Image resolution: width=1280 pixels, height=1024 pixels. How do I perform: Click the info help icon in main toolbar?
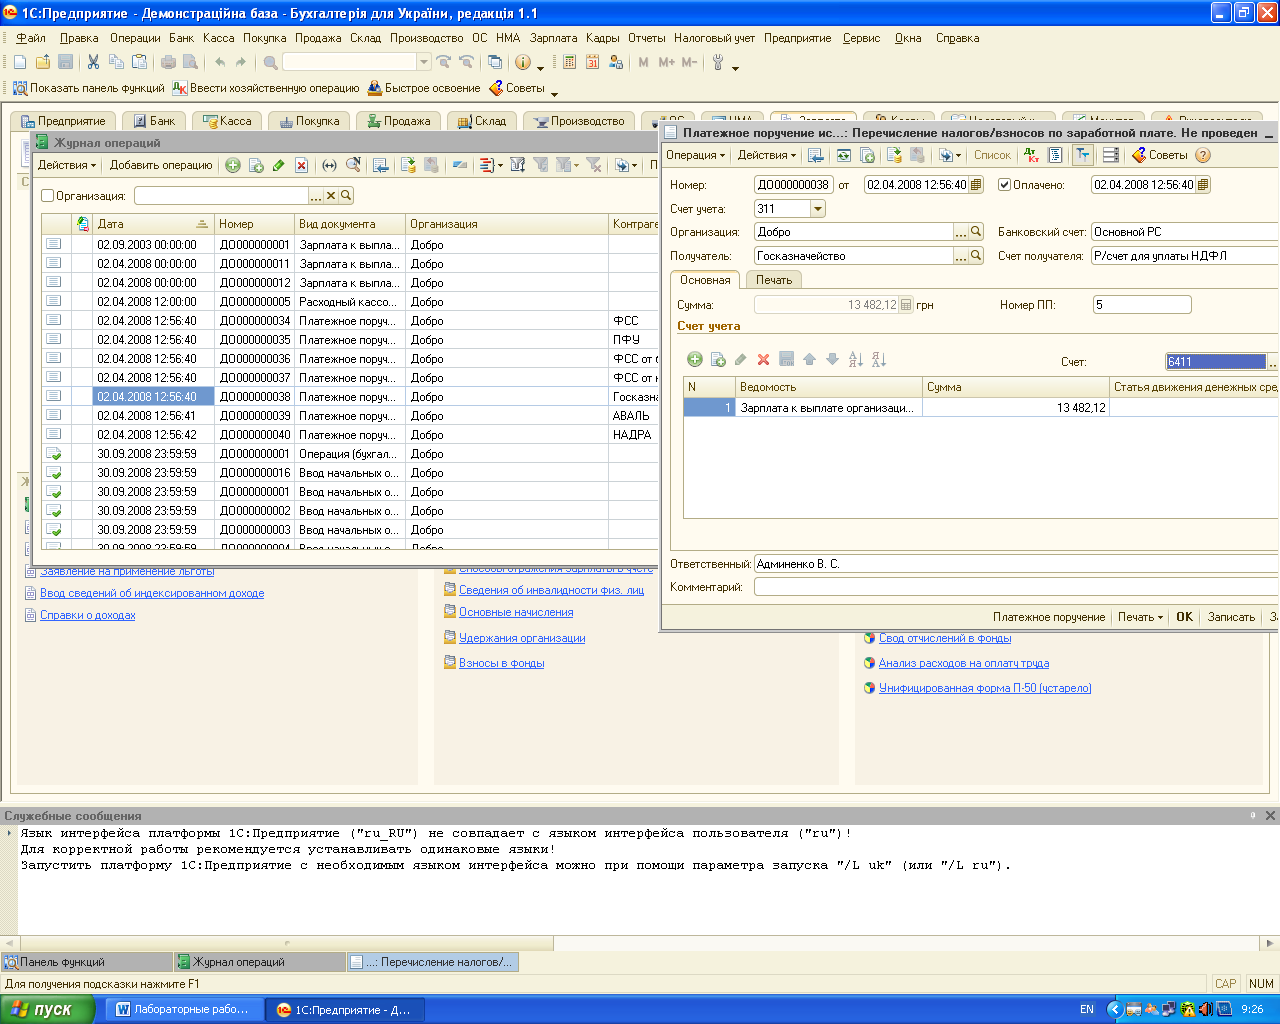(522, 62)
